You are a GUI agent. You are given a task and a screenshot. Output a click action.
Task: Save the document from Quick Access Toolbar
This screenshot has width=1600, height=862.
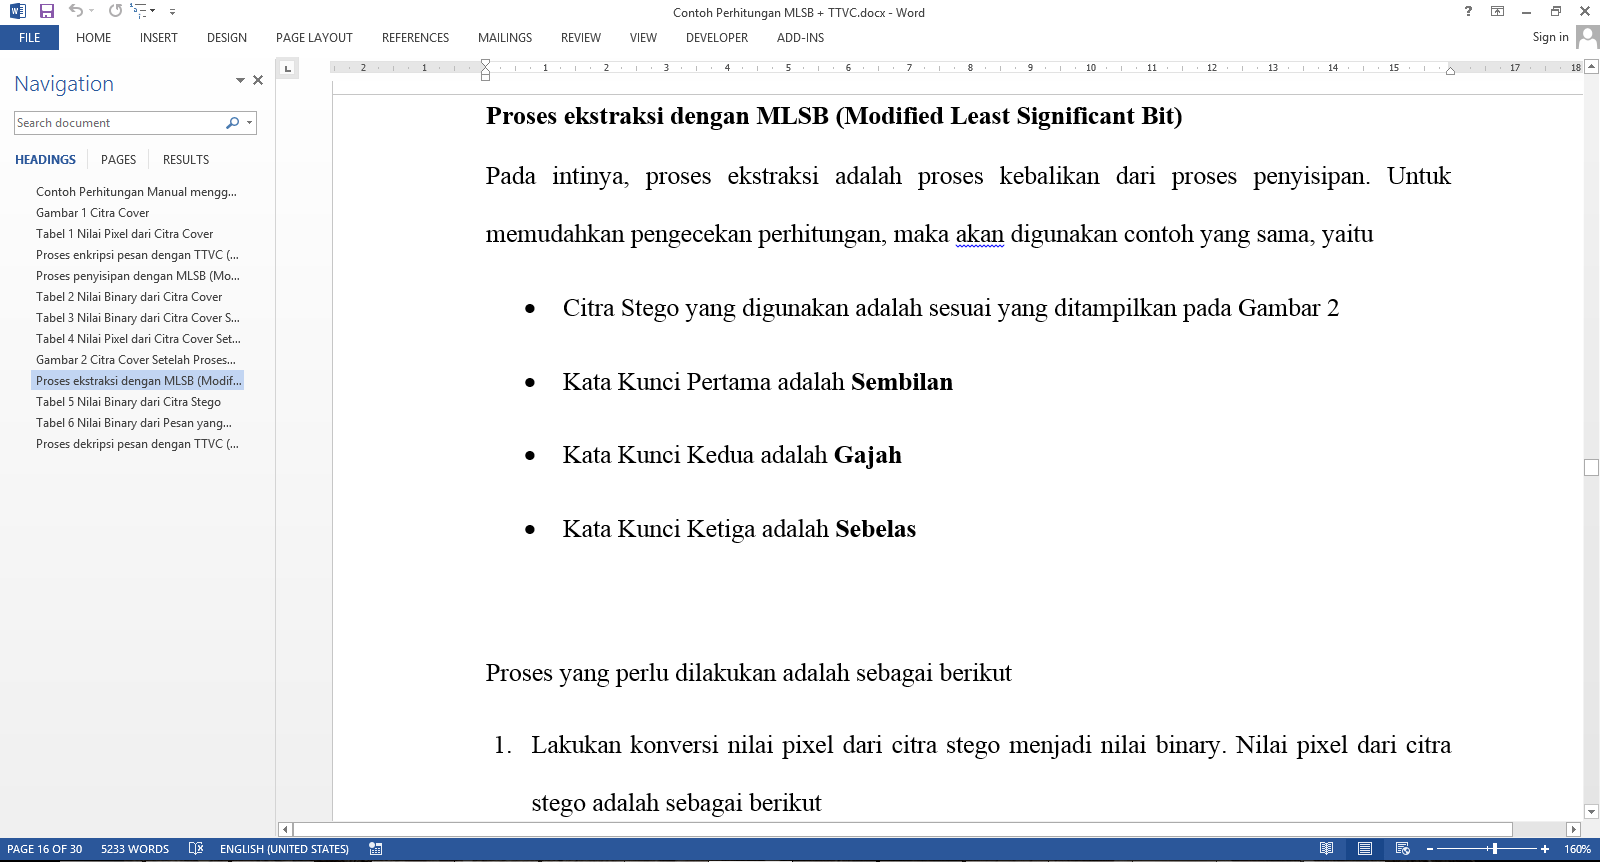47,11
